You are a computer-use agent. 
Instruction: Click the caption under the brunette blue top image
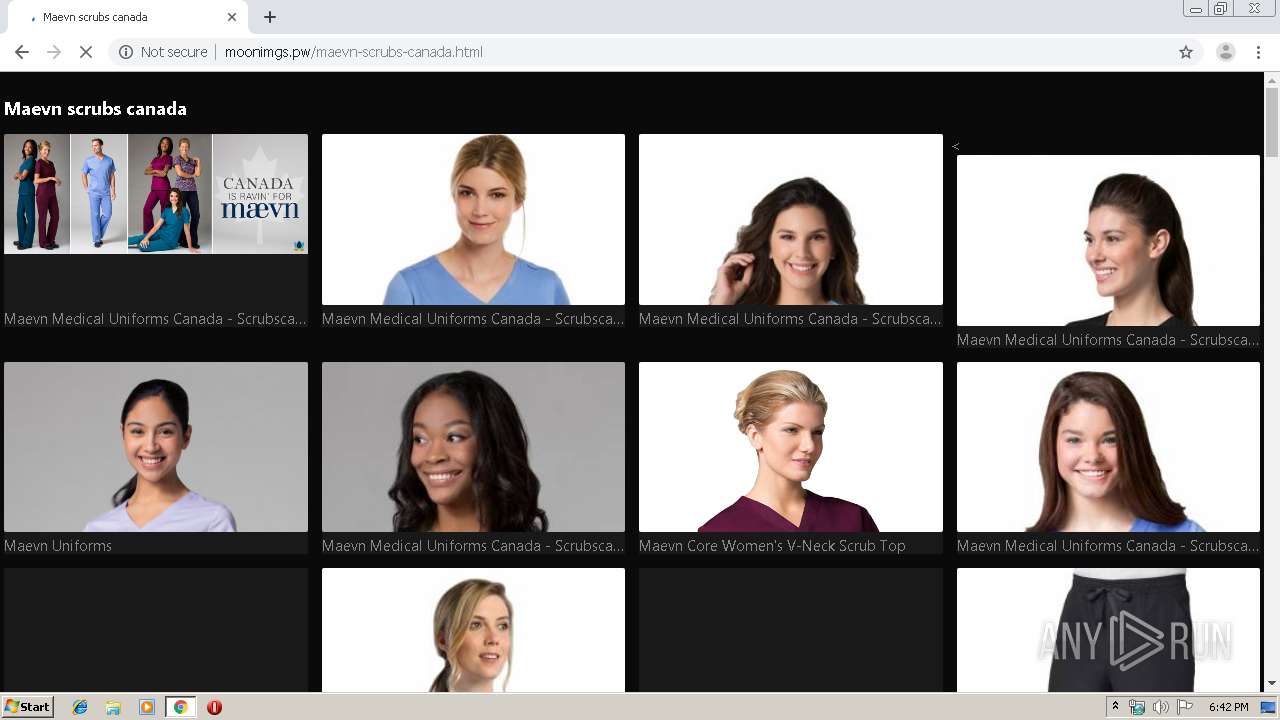(x=1108, y=546)
